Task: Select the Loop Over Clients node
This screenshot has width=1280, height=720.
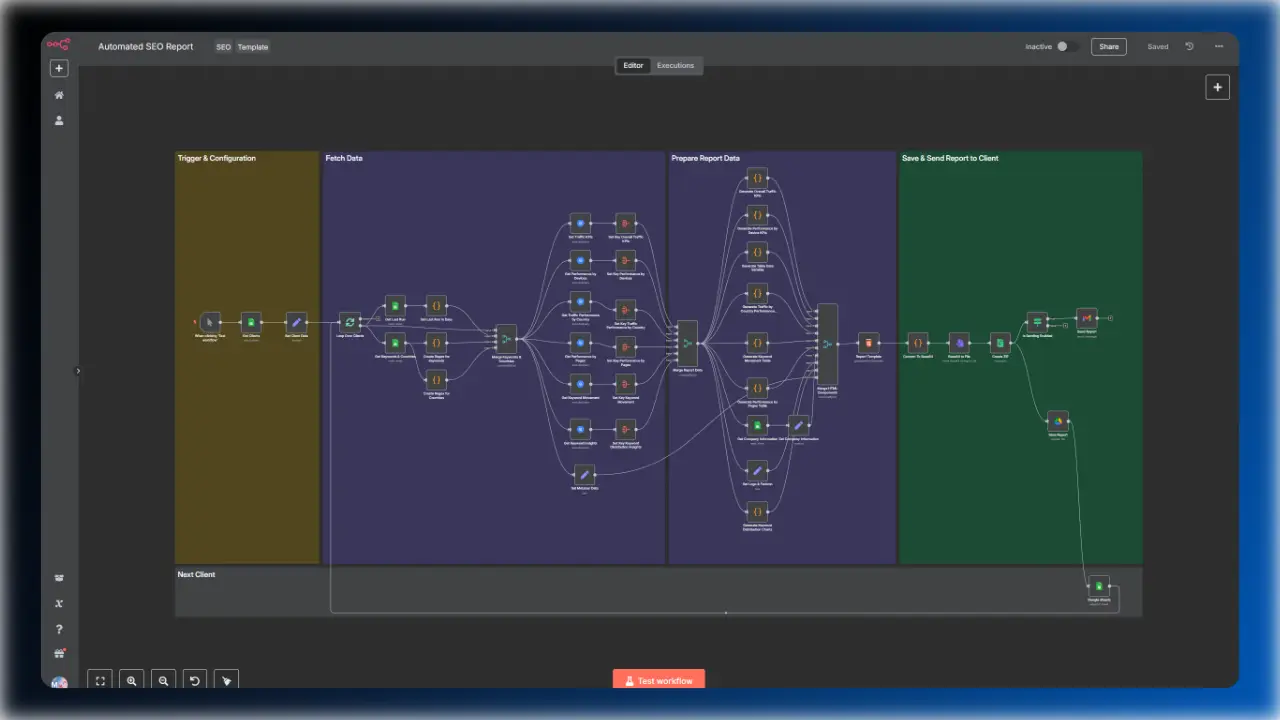Action: click(x=349, y=322)
